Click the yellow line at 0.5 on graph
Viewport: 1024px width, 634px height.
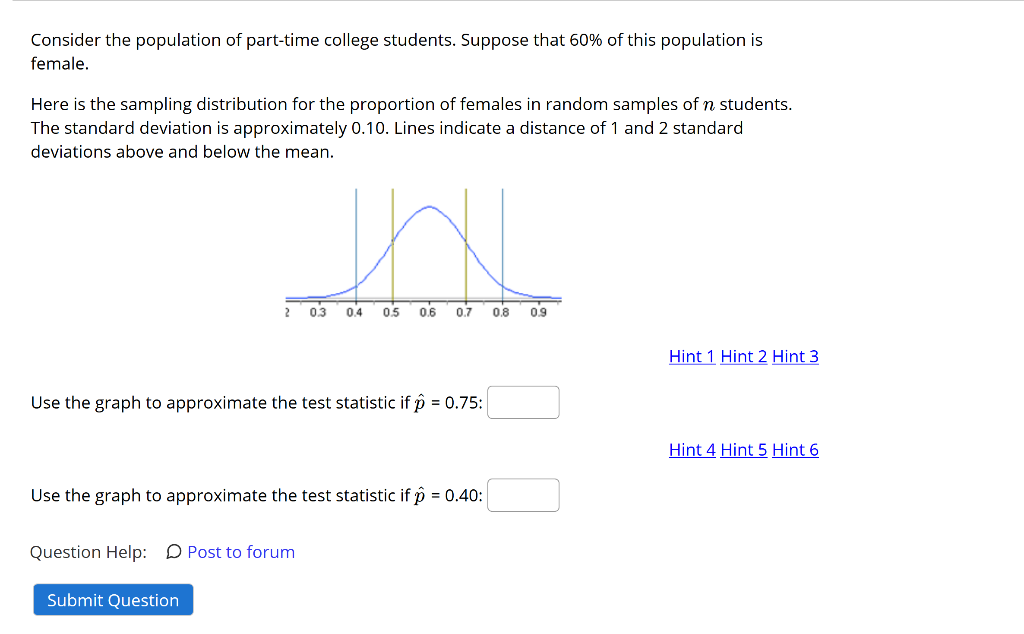click(393, 245)
